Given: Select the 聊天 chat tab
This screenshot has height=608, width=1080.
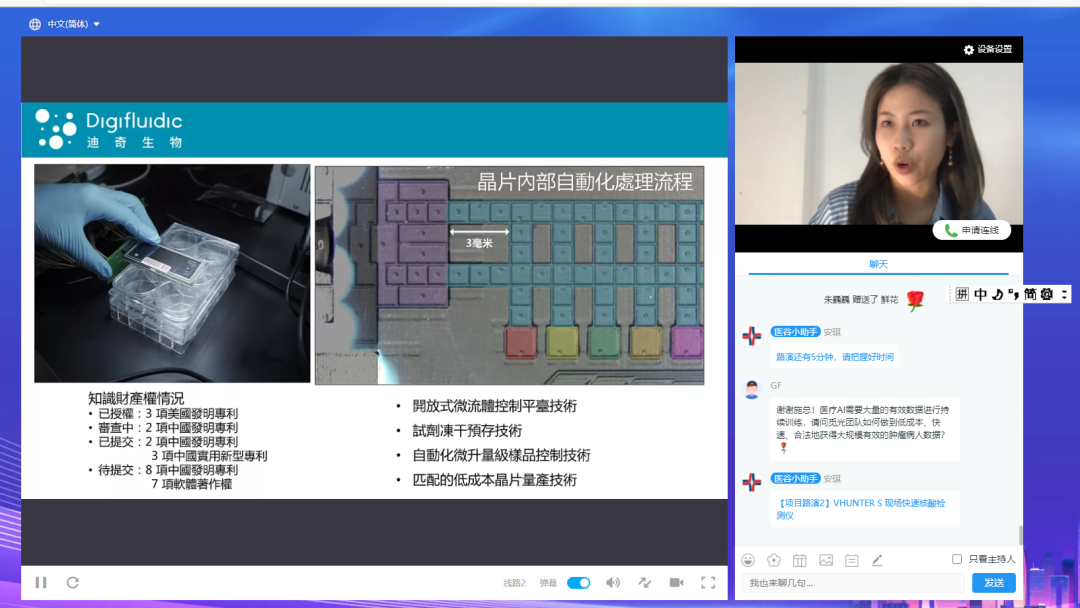Looking at the screenshot, I should pos(878,264).
